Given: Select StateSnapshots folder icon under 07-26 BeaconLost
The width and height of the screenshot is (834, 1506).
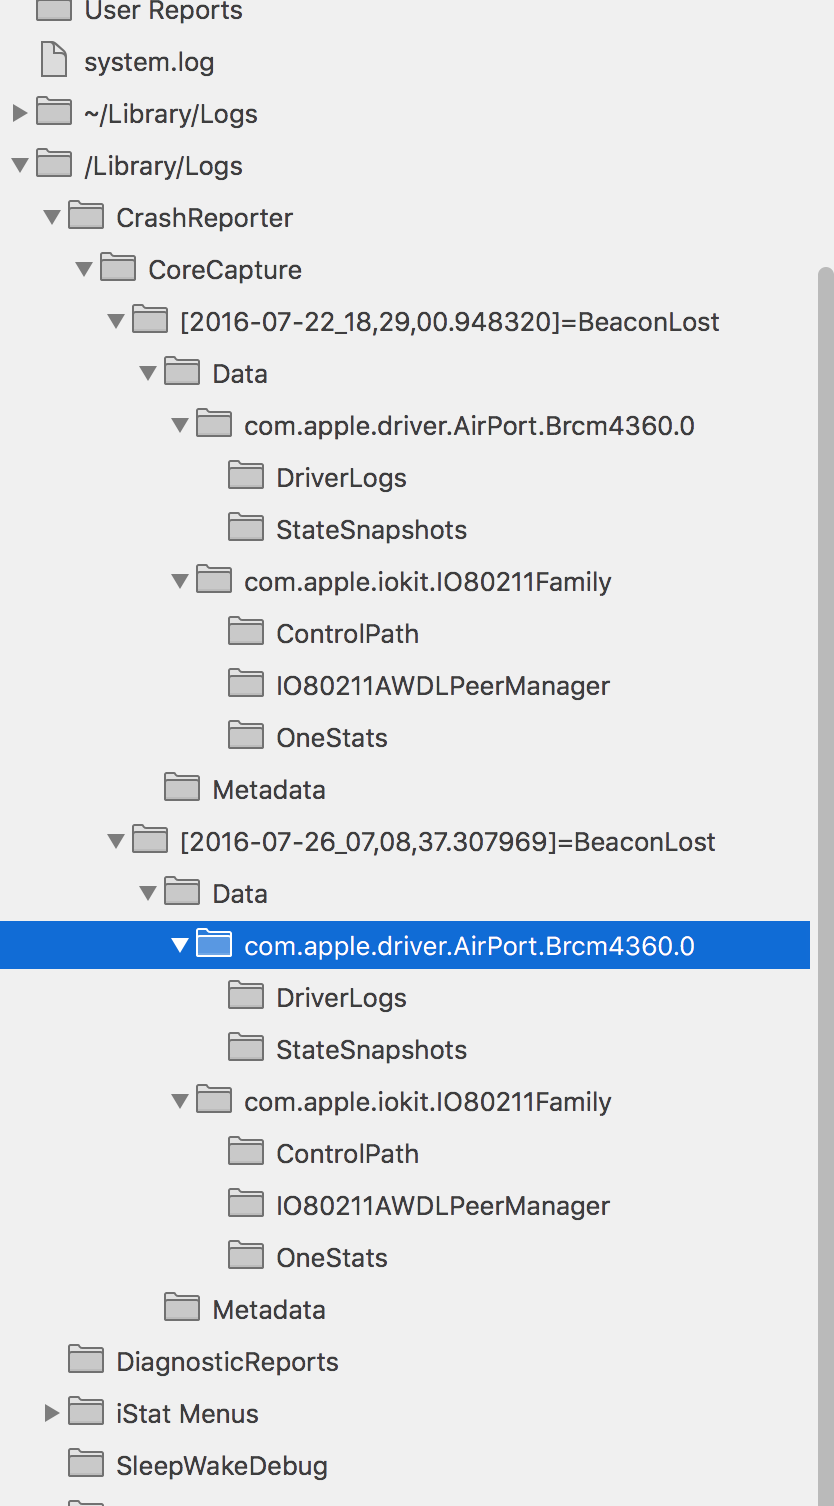Looking at the screenshot, I should (246, 1049).
